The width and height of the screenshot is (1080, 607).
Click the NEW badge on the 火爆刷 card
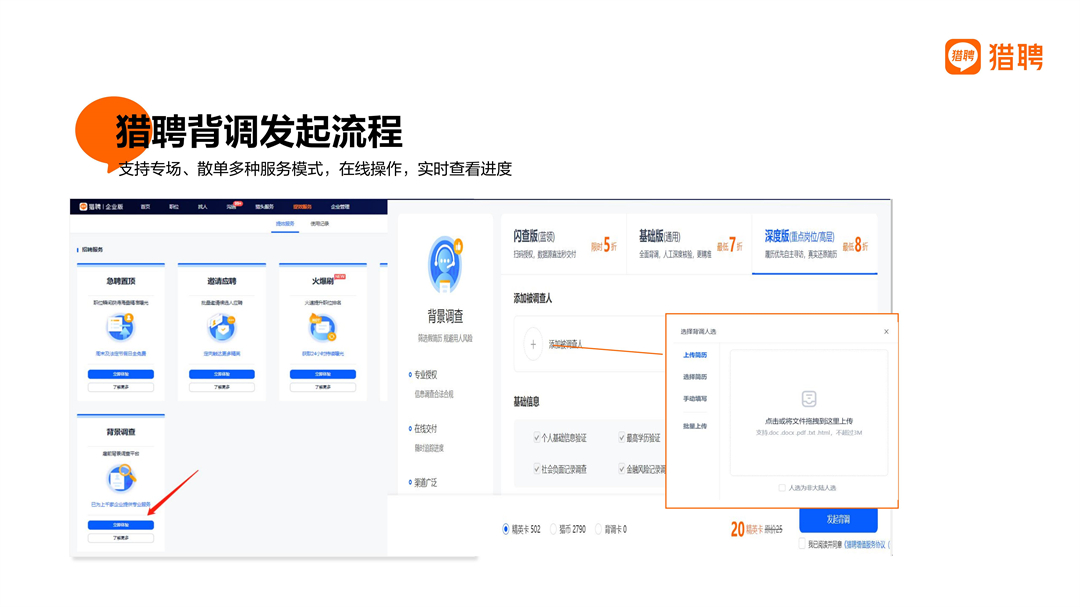(340, 276)
